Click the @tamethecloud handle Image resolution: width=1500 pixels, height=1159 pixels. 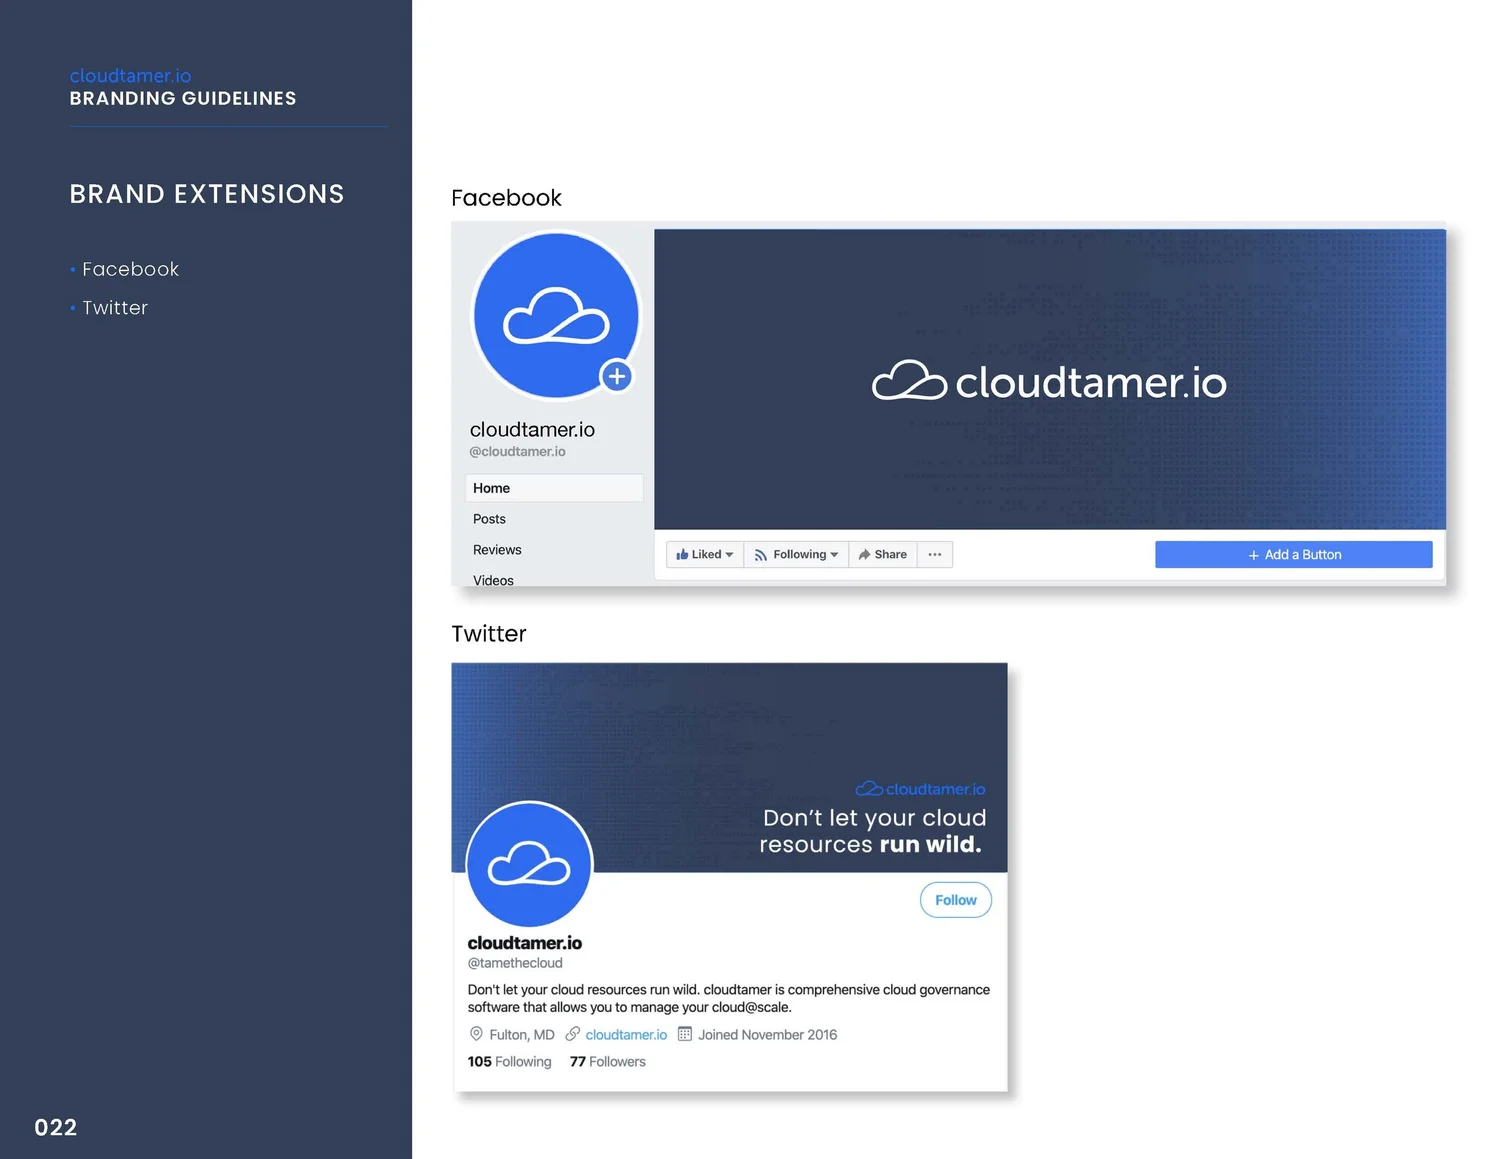click(515, 963)
